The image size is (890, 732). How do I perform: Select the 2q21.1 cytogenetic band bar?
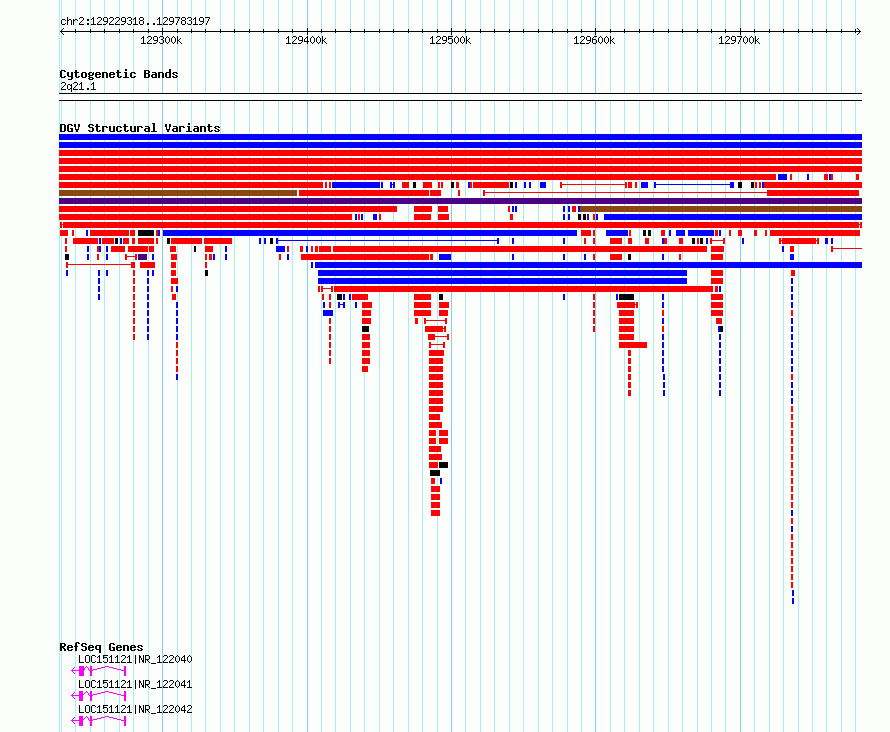[x=460, y=97]
